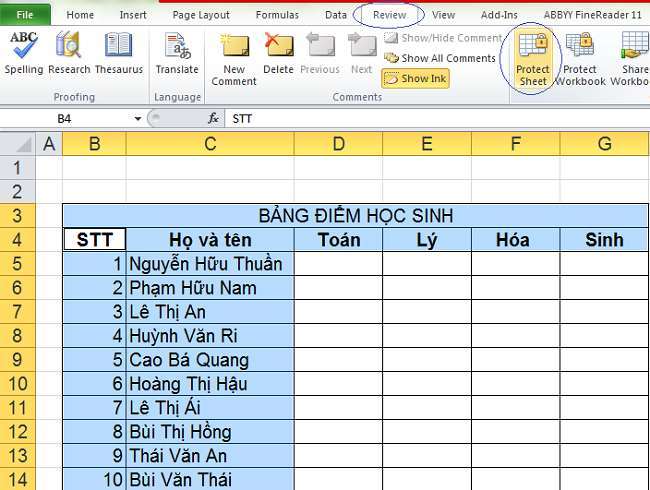The height and width of the screenshot is (490, 650).
Task: Click the formula bar containing STT
Action: 437,119
